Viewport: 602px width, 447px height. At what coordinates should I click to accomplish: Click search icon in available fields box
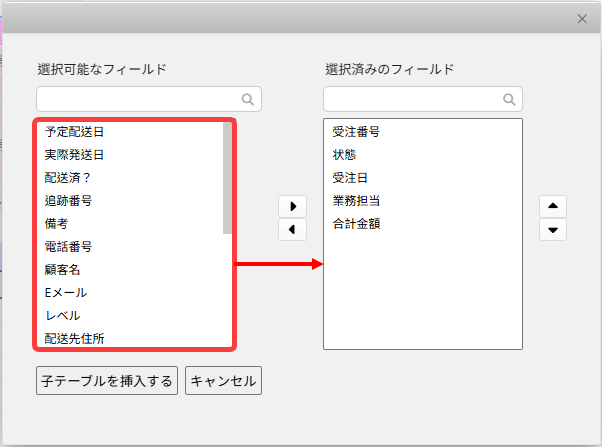pyautogui.click(x=247, y=99)
